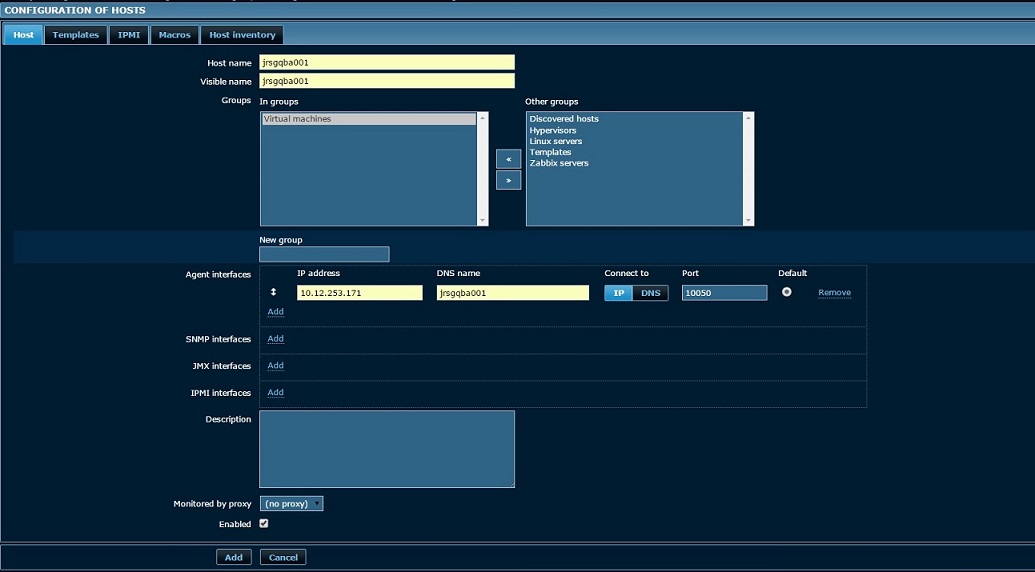This screenshot has height=572, width=1035.
Task: Toggle the Enabled checkbox
Action: click(264, 523)
